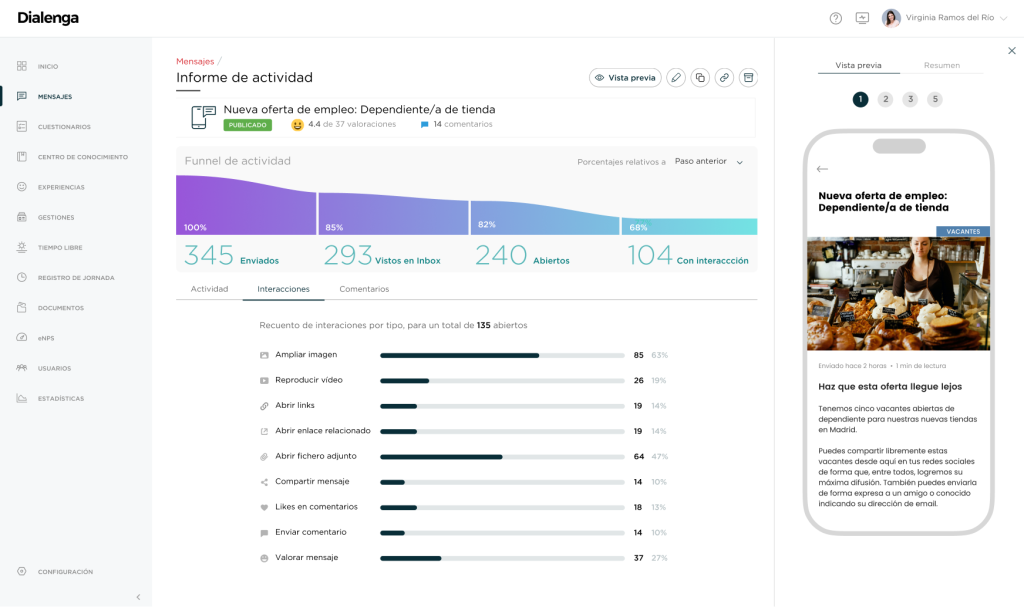1024x607 pixels.
Task: Collapse the left sidebar with chevron
Action: click(x=138, y=597)
